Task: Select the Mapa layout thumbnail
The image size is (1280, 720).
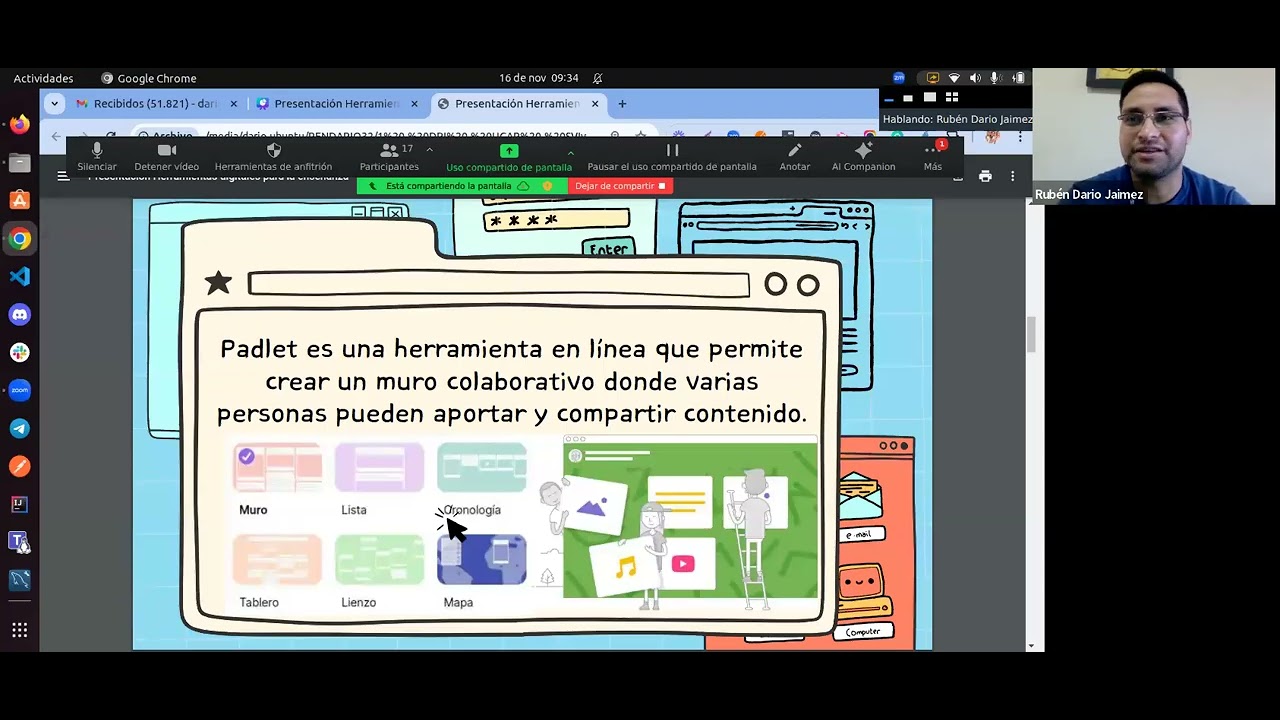Action: point(481,560)
